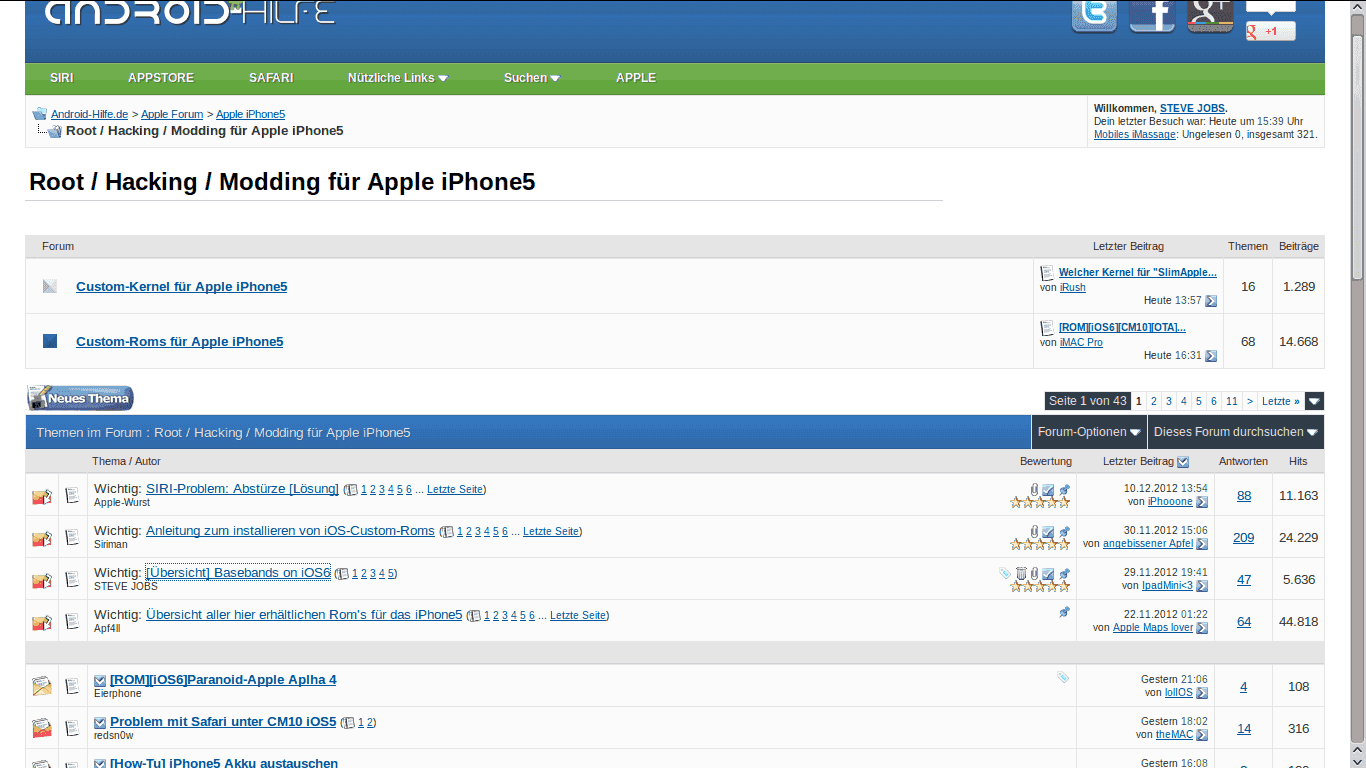
Task: Open the APPLE menu item
Action: coord(636,78)
